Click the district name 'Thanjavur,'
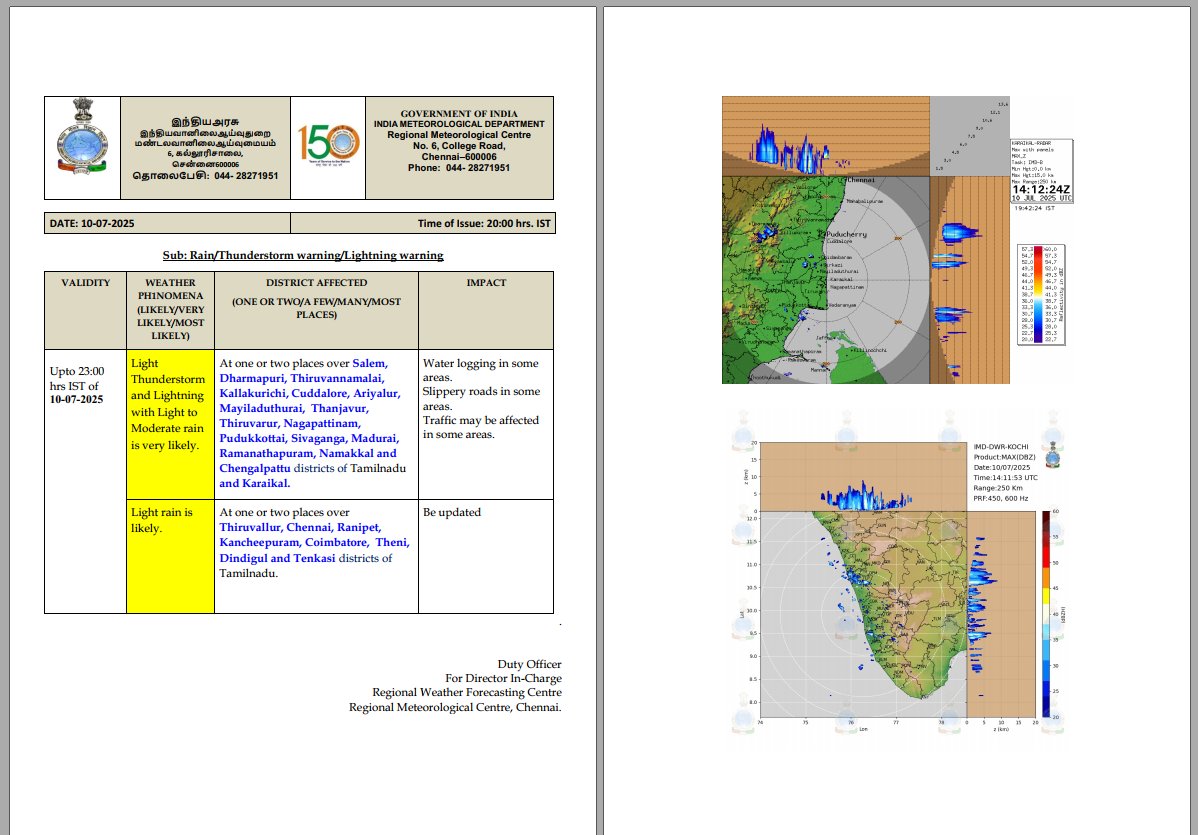Viewport: 1198px width, 835px height. tap(339, 409)
